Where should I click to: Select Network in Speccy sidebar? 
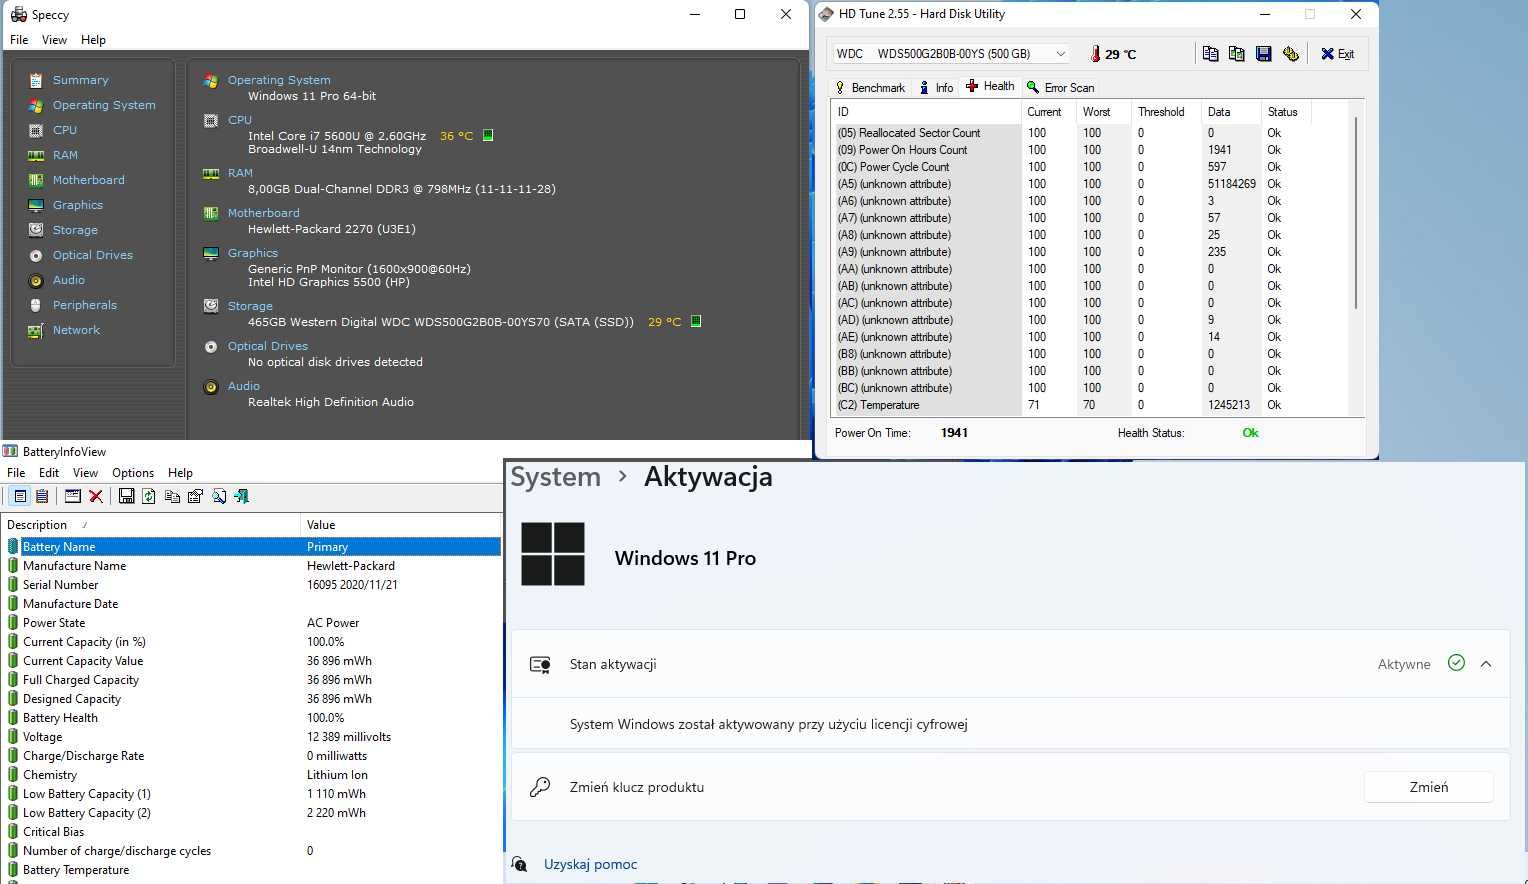pos(76,330)
